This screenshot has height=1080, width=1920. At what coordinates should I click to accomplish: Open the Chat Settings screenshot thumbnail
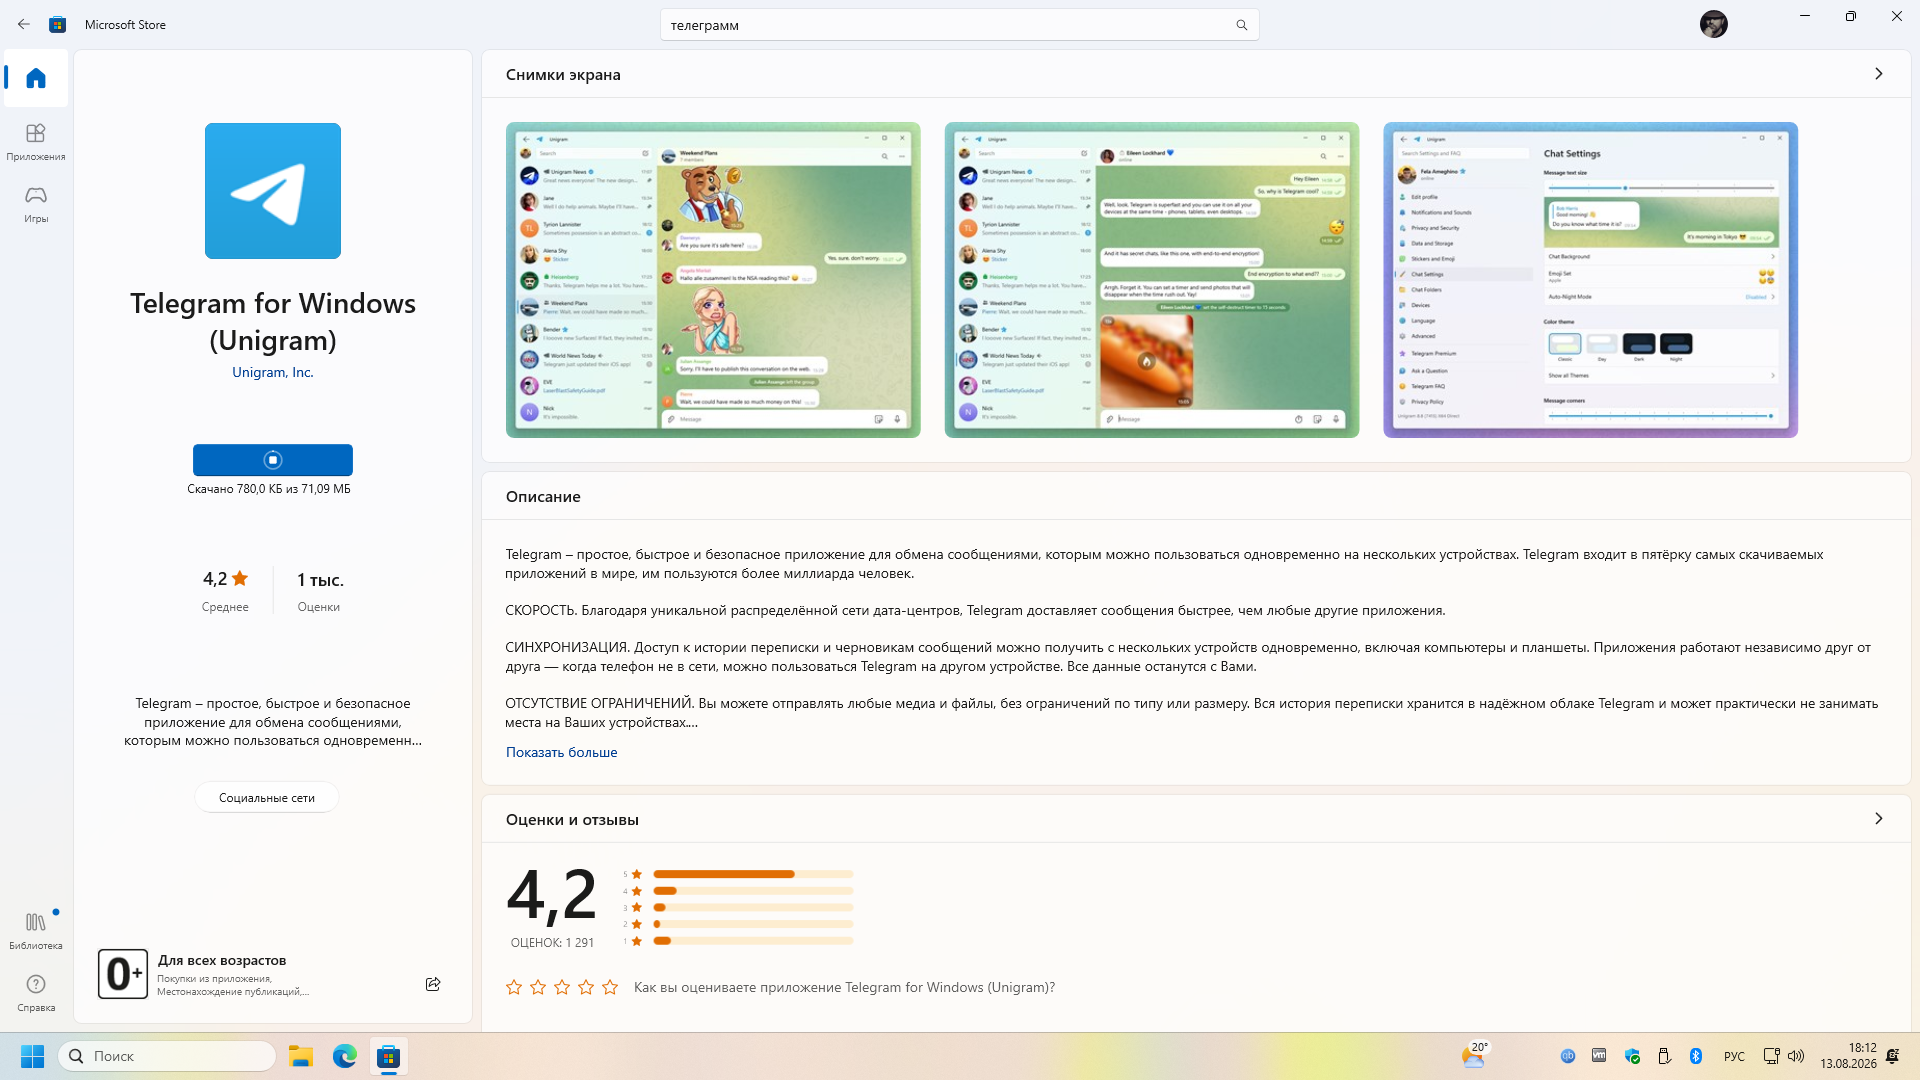pyautogui.click(x=1590, y=280)
